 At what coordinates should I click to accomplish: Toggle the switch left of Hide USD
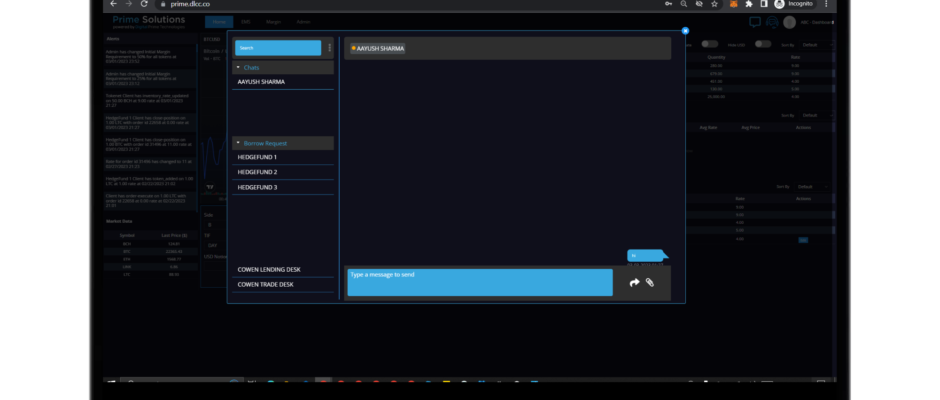click(710, 44)
